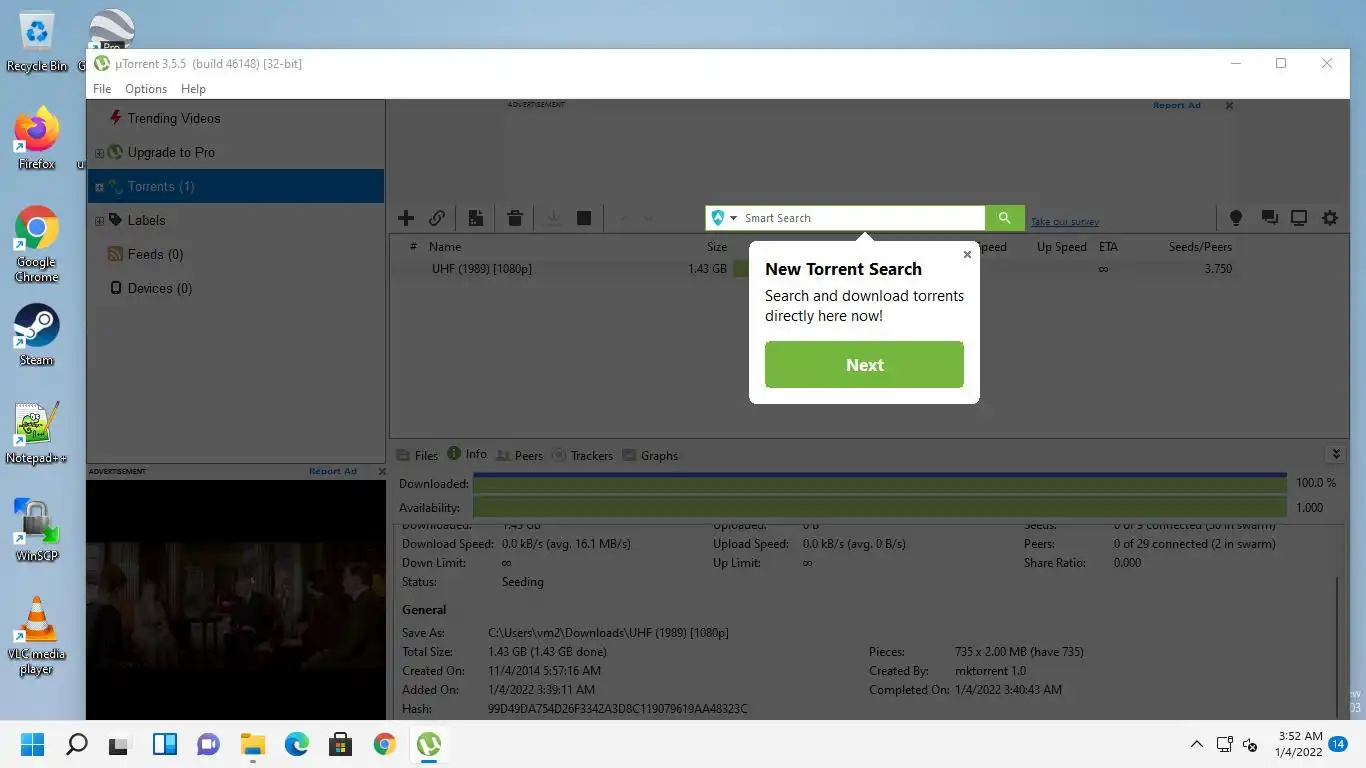The width and height of the screenshot is (1366, 768).
Task: Select Torrents (1) in the sidebar
Action: coord(160,186)
